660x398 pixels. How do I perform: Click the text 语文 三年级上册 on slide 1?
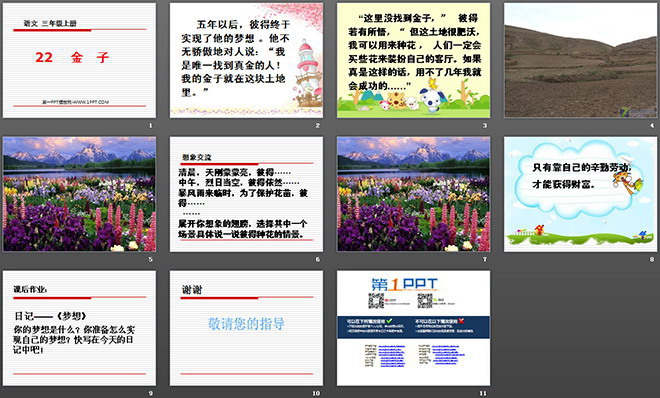click(50, 24)
